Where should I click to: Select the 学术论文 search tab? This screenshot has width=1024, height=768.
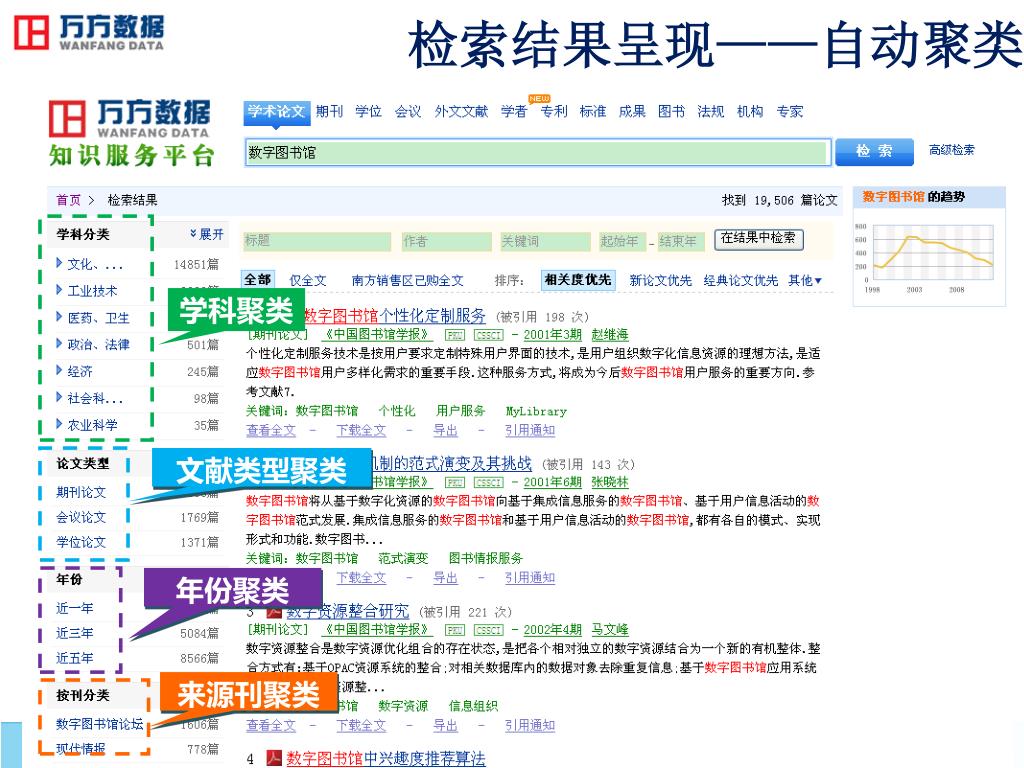pos(276,112)
